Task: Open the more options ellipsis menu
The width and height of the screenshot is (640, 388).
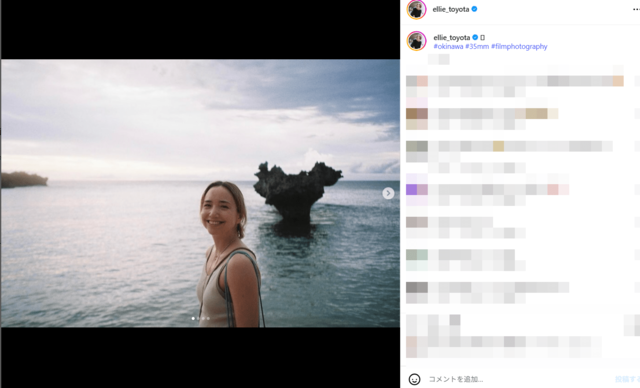Action: [636, 9]
